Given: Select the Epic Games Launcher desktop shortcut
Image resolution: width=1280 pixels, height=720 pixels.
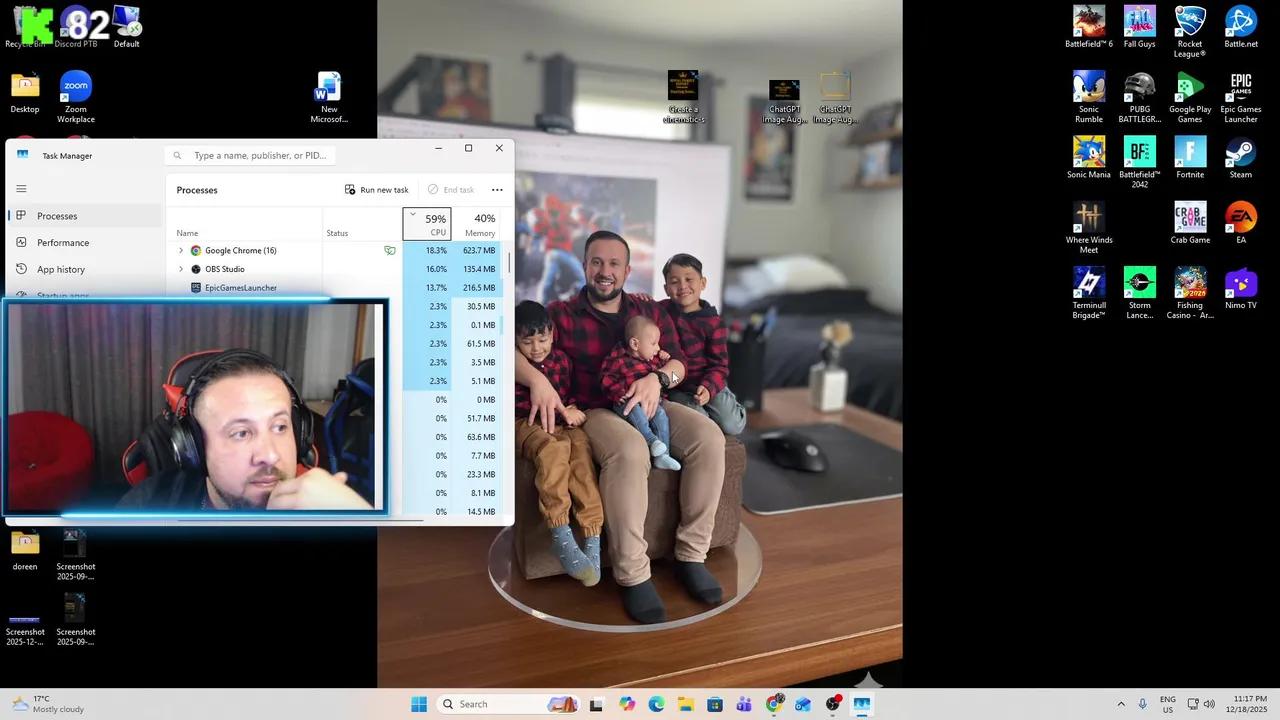Looking at the screenshot, I should [1241, 97].
